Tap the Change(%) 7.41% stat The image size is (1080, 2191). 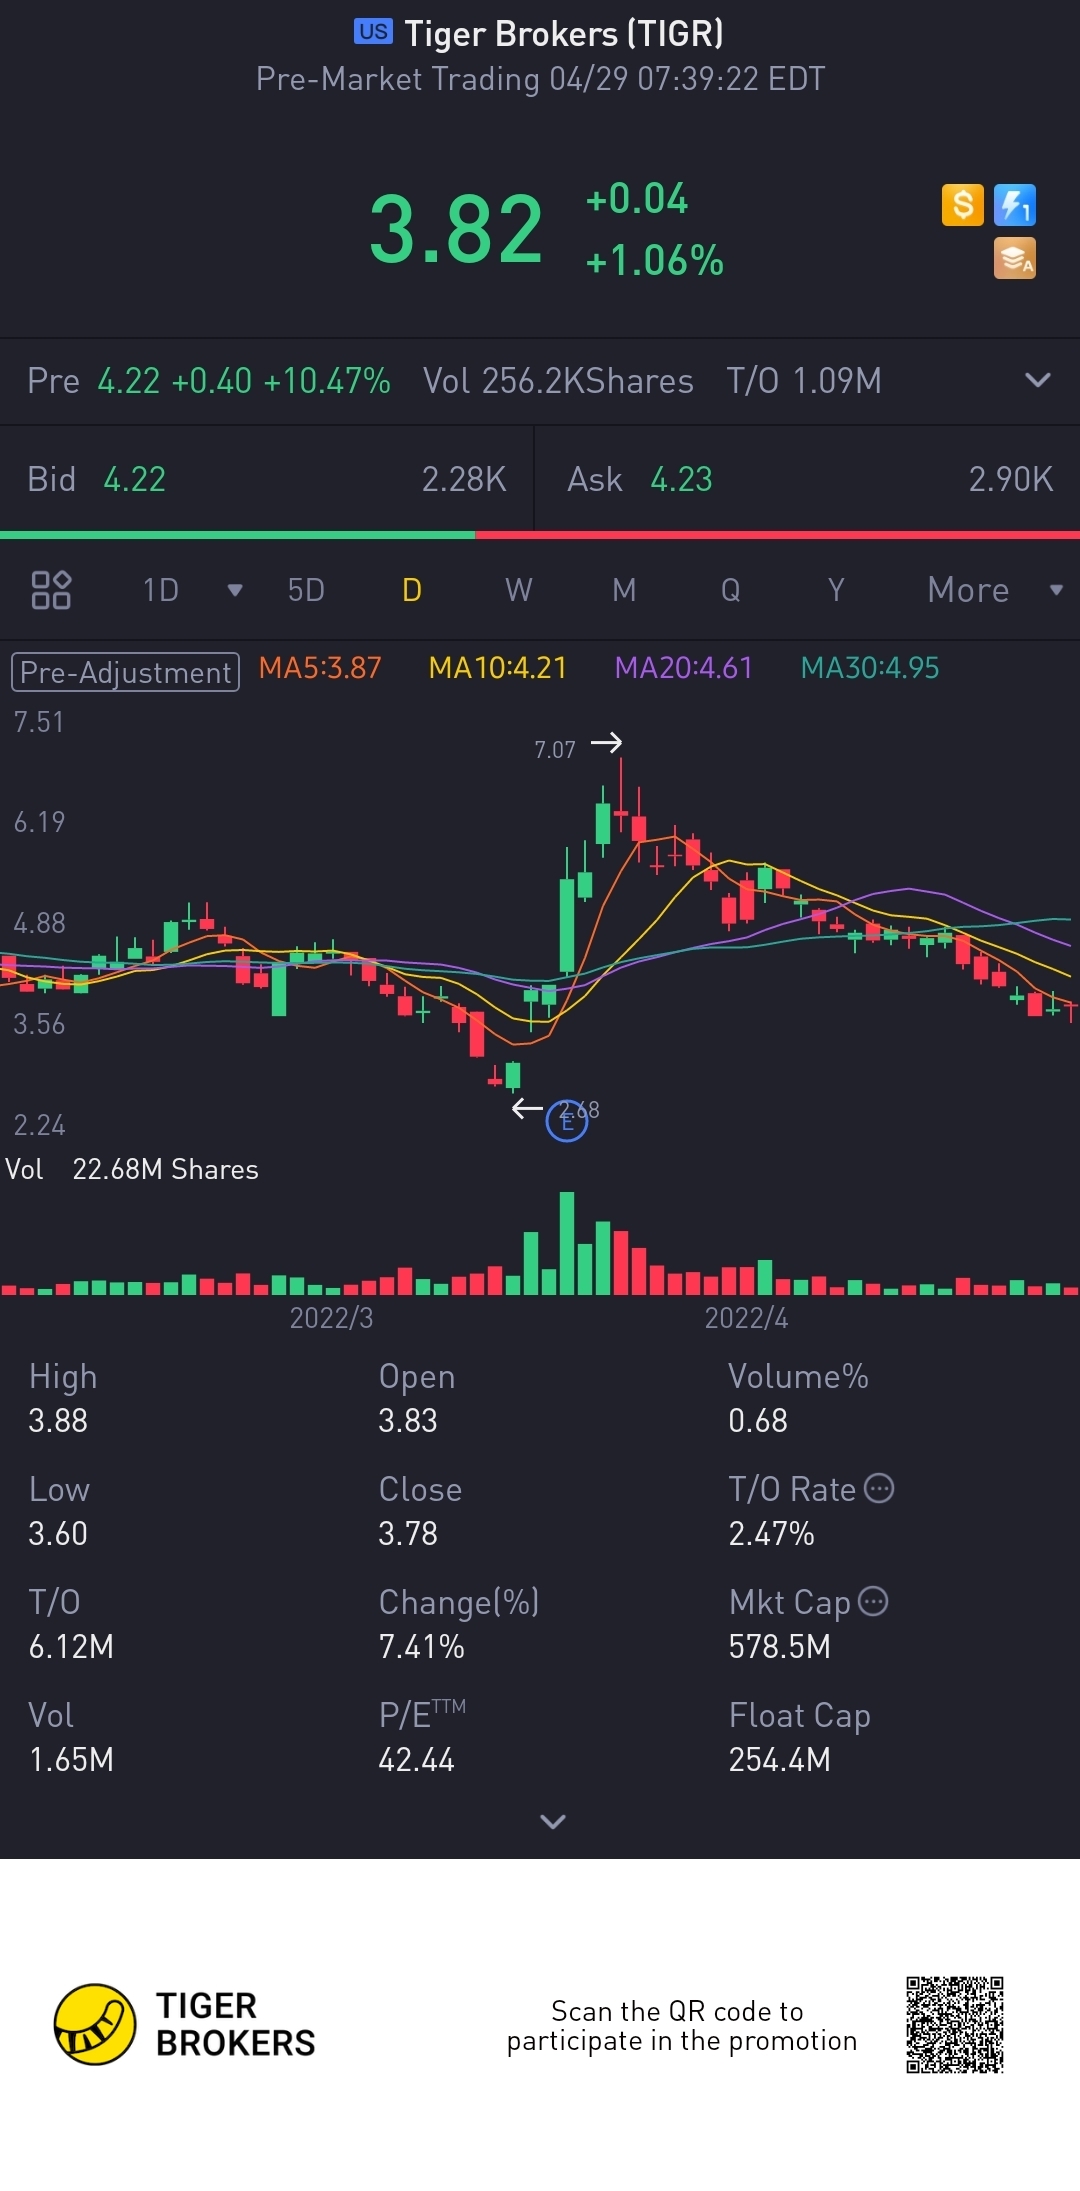tap(459, 1624)
